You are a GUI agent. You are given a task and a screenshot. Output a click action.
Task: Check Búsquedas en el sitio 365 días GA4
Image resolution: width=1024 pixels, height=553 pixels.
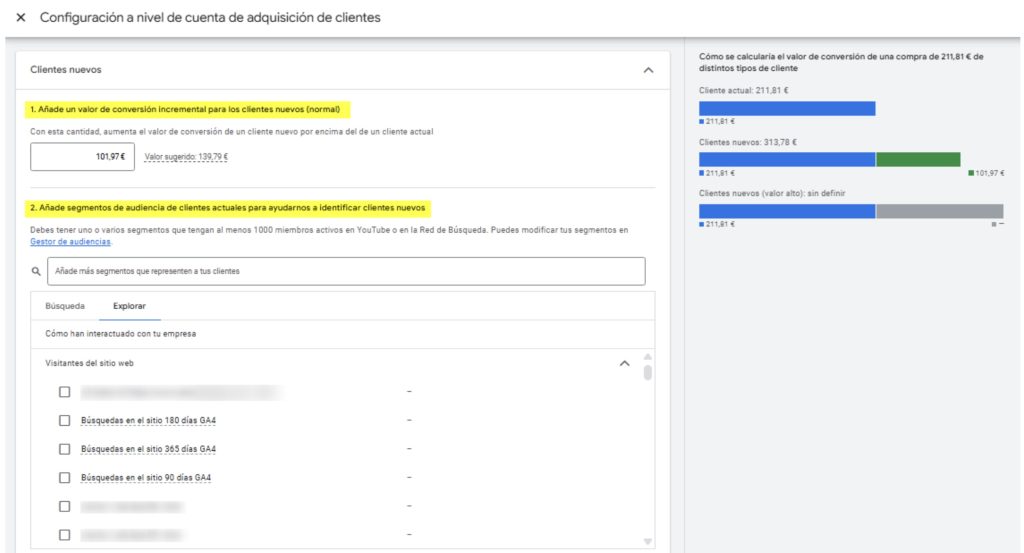click(x=65, y=449)
